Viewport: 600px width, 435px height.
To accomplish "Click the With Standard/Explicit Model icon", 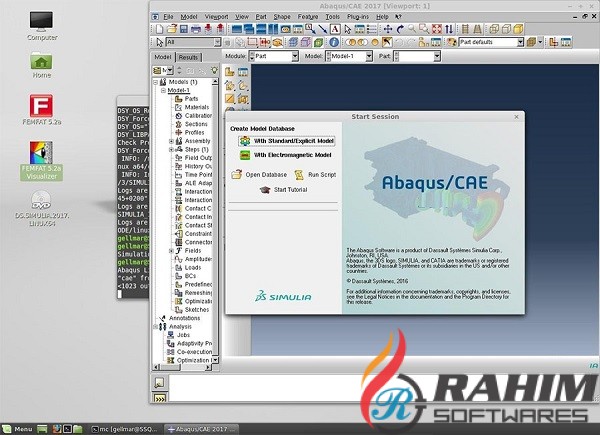I will click(245, 141).
